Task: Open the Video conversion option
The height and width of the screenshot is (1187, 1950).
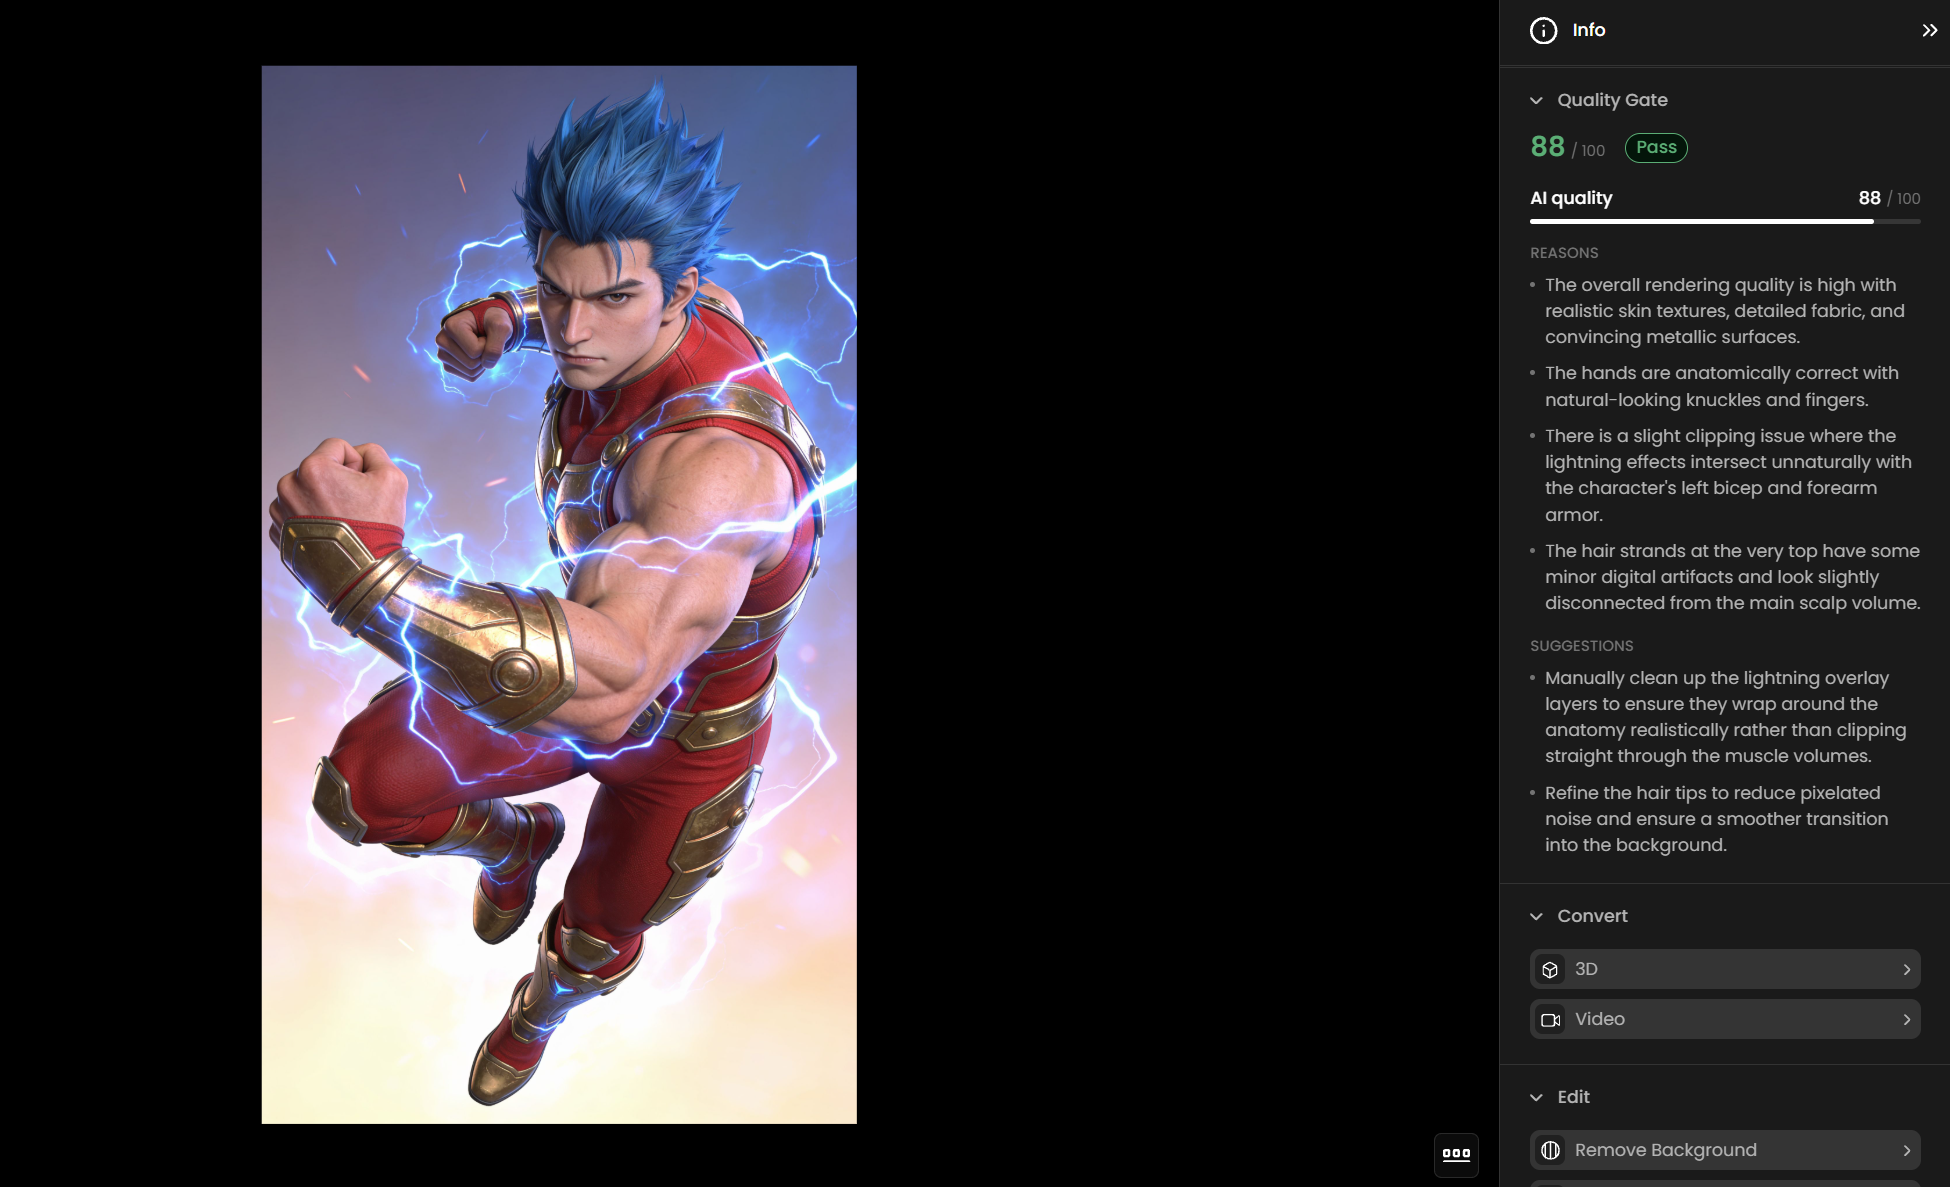Action: coord(1725,1019)
